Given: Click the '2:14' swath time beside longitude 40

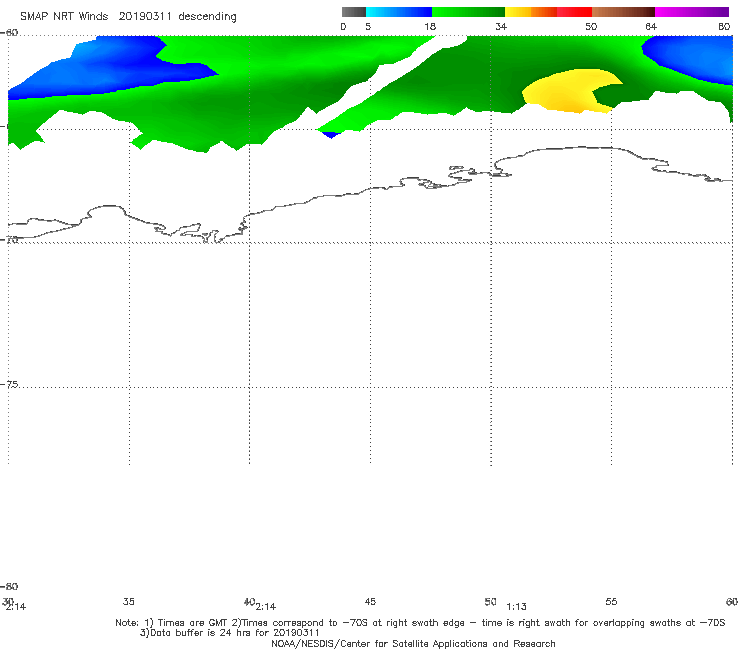Looking at the screenshot, I should [266, 607].
